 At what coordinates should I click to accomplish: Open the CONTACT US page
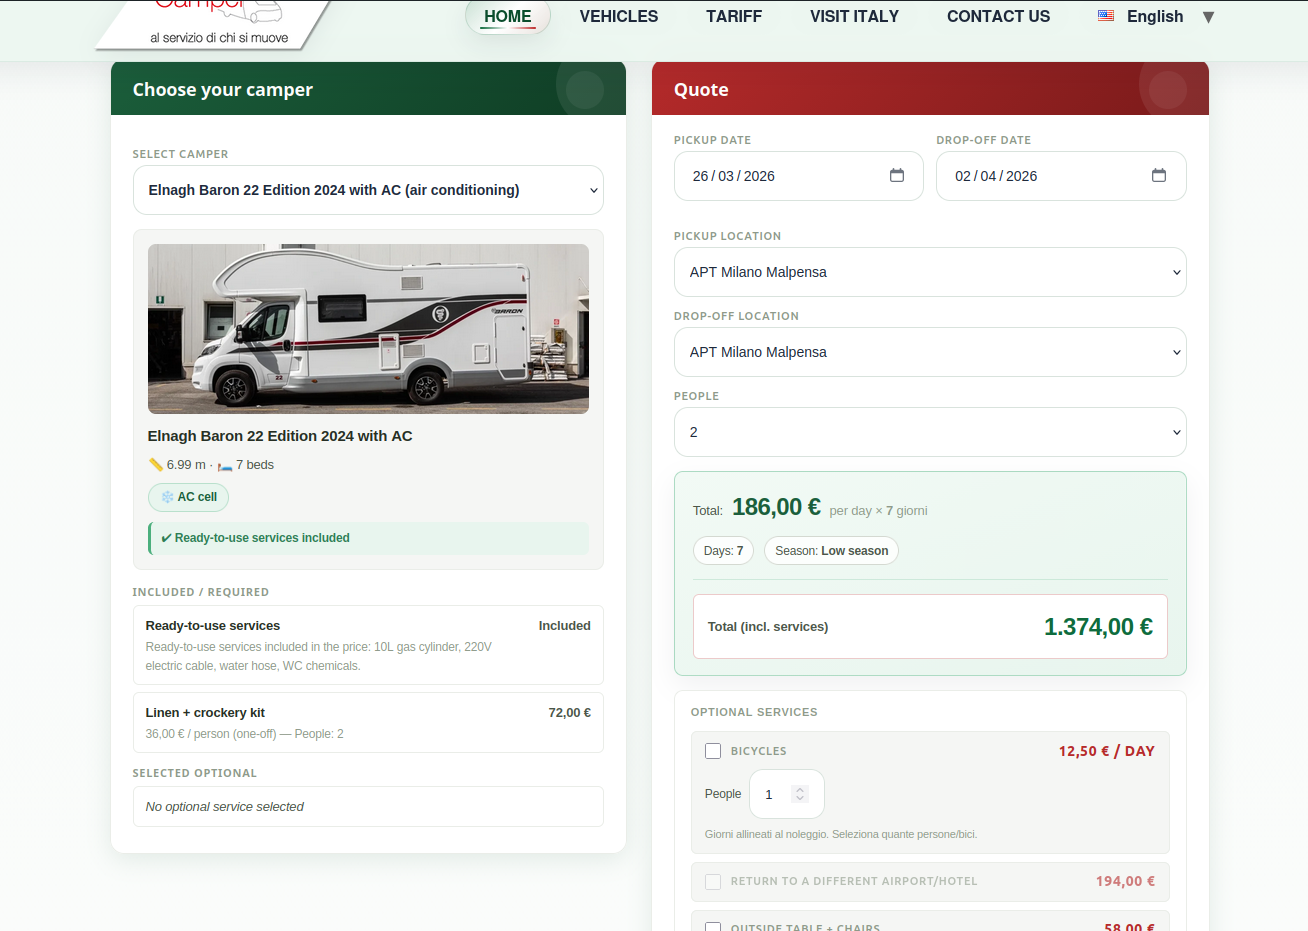(998, 16)
